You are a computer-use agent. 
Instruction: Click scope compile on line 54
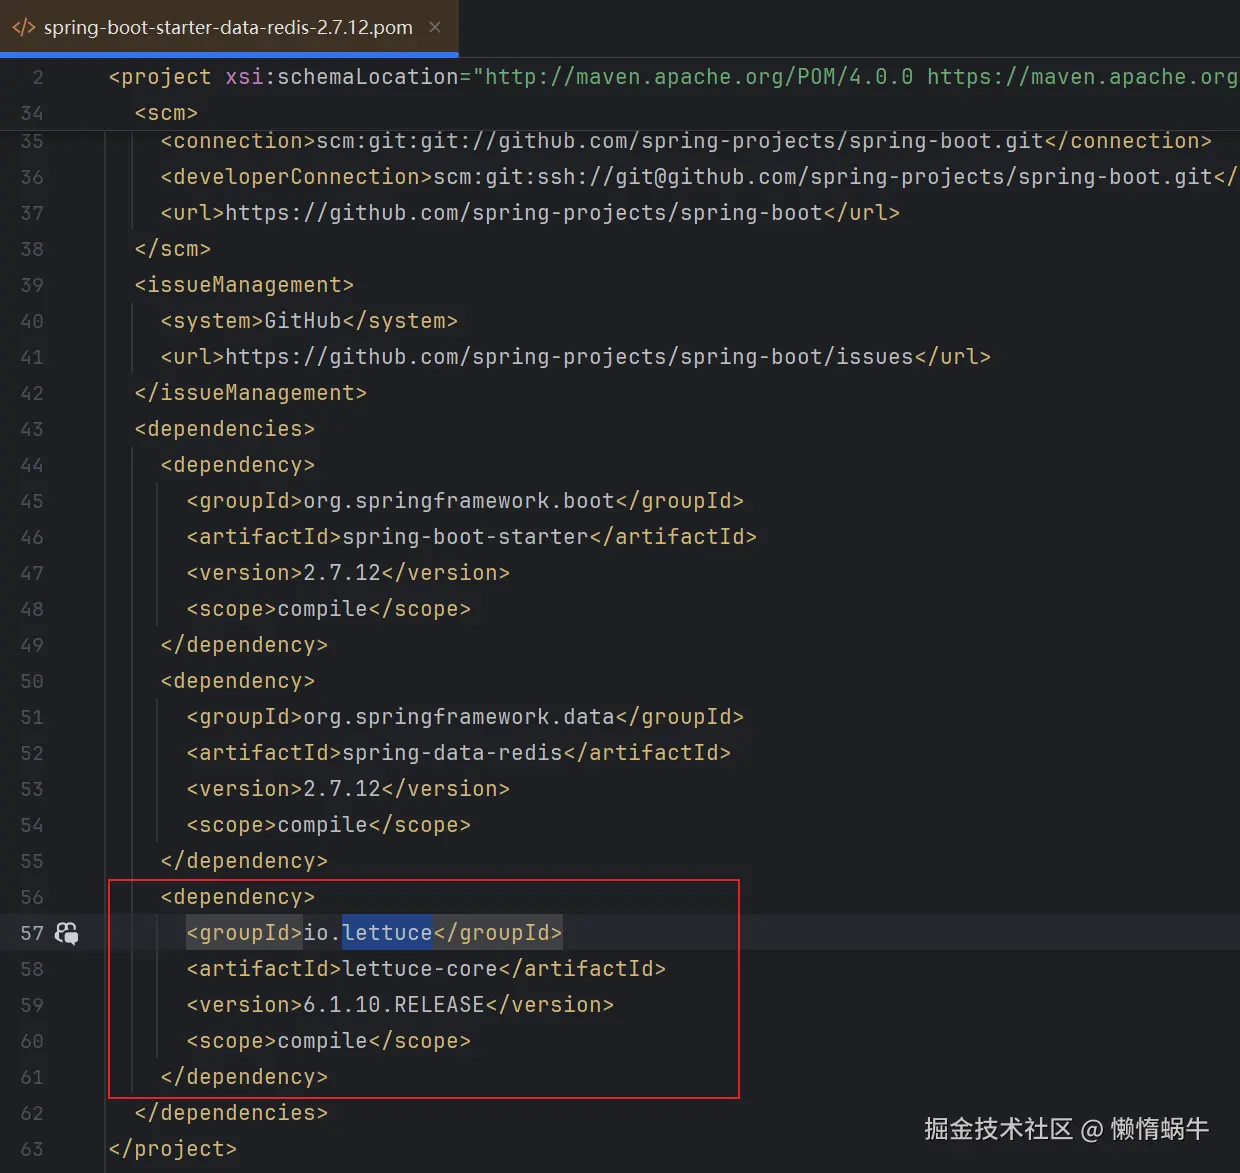[x=329, y=825]
